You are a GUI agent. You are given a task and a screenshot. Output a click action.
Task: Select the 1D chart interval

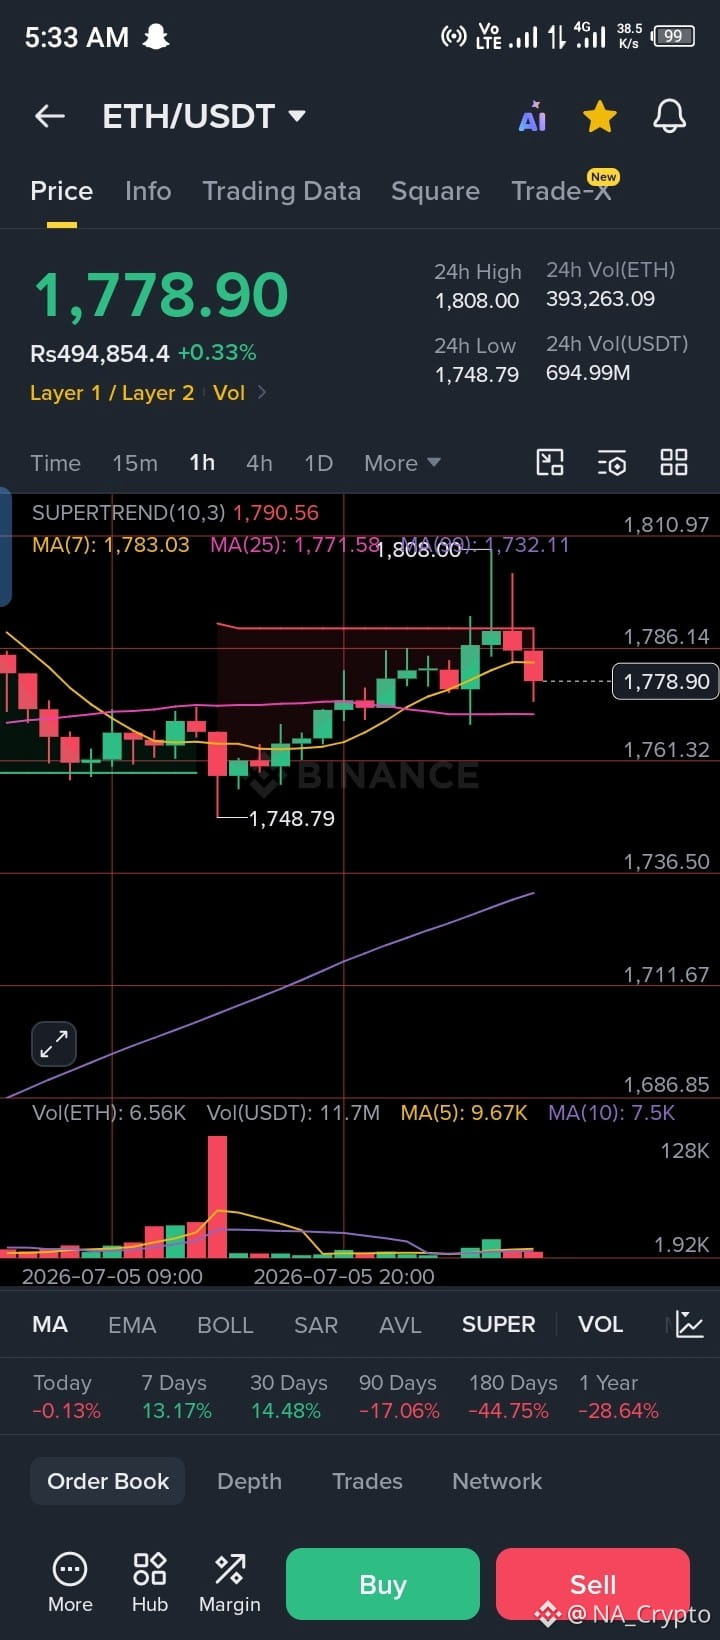pyautogui.click(x=318, y=463)
